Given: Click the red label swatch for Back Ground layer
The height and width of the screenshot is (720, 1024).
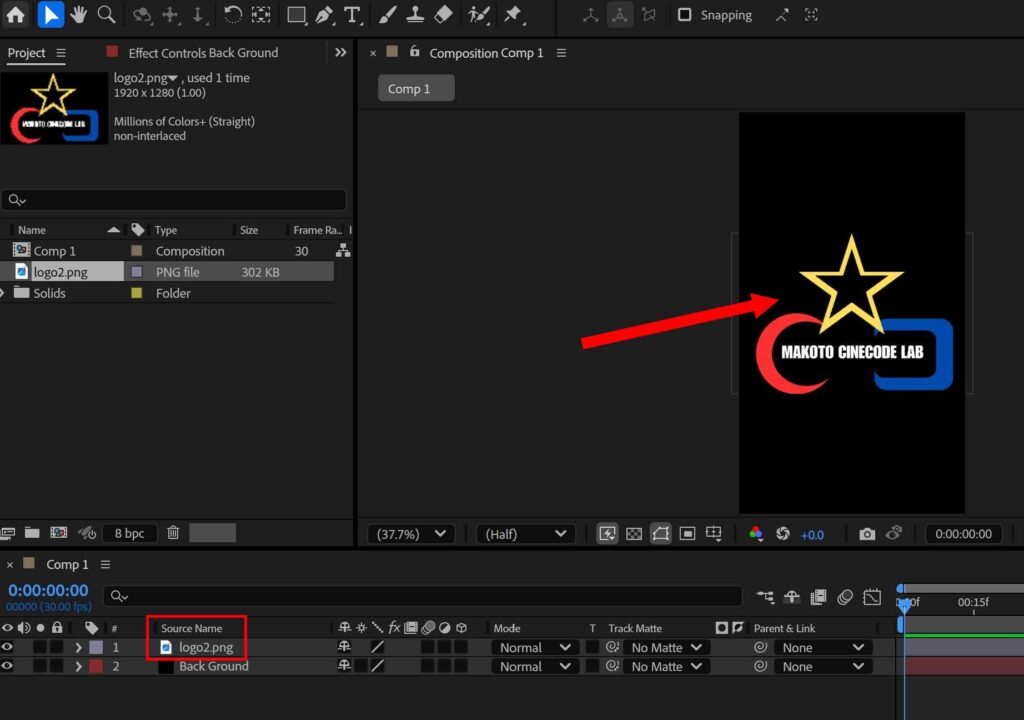Looking at the screenshot, I should coord(96,666).
